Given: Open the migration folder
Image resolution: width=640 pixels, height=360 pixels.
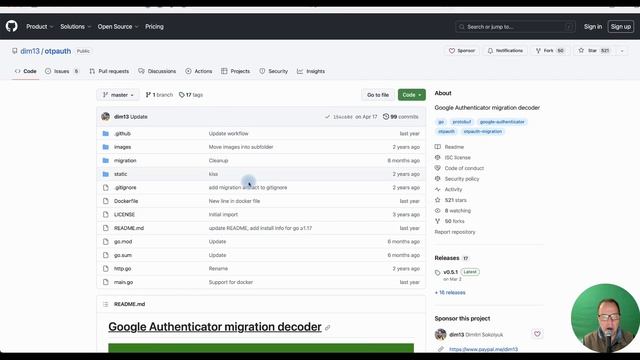Looking at the screenshot, I should (x=125, y=160).
